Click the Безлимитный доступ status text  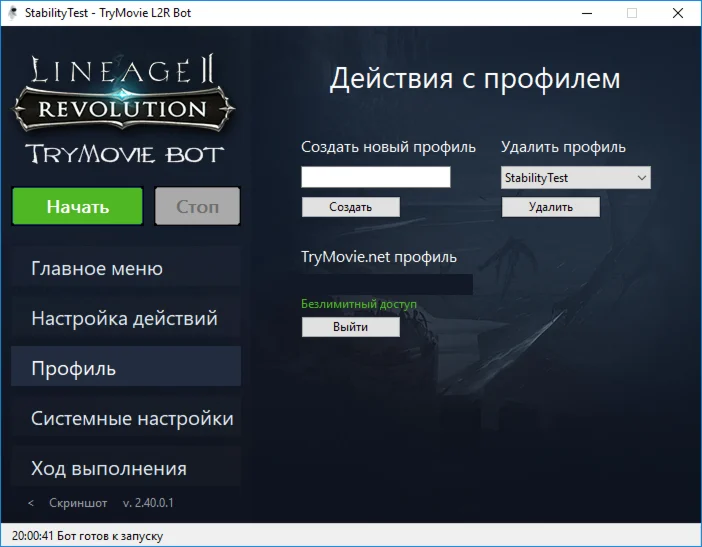[x=359, y=304]
